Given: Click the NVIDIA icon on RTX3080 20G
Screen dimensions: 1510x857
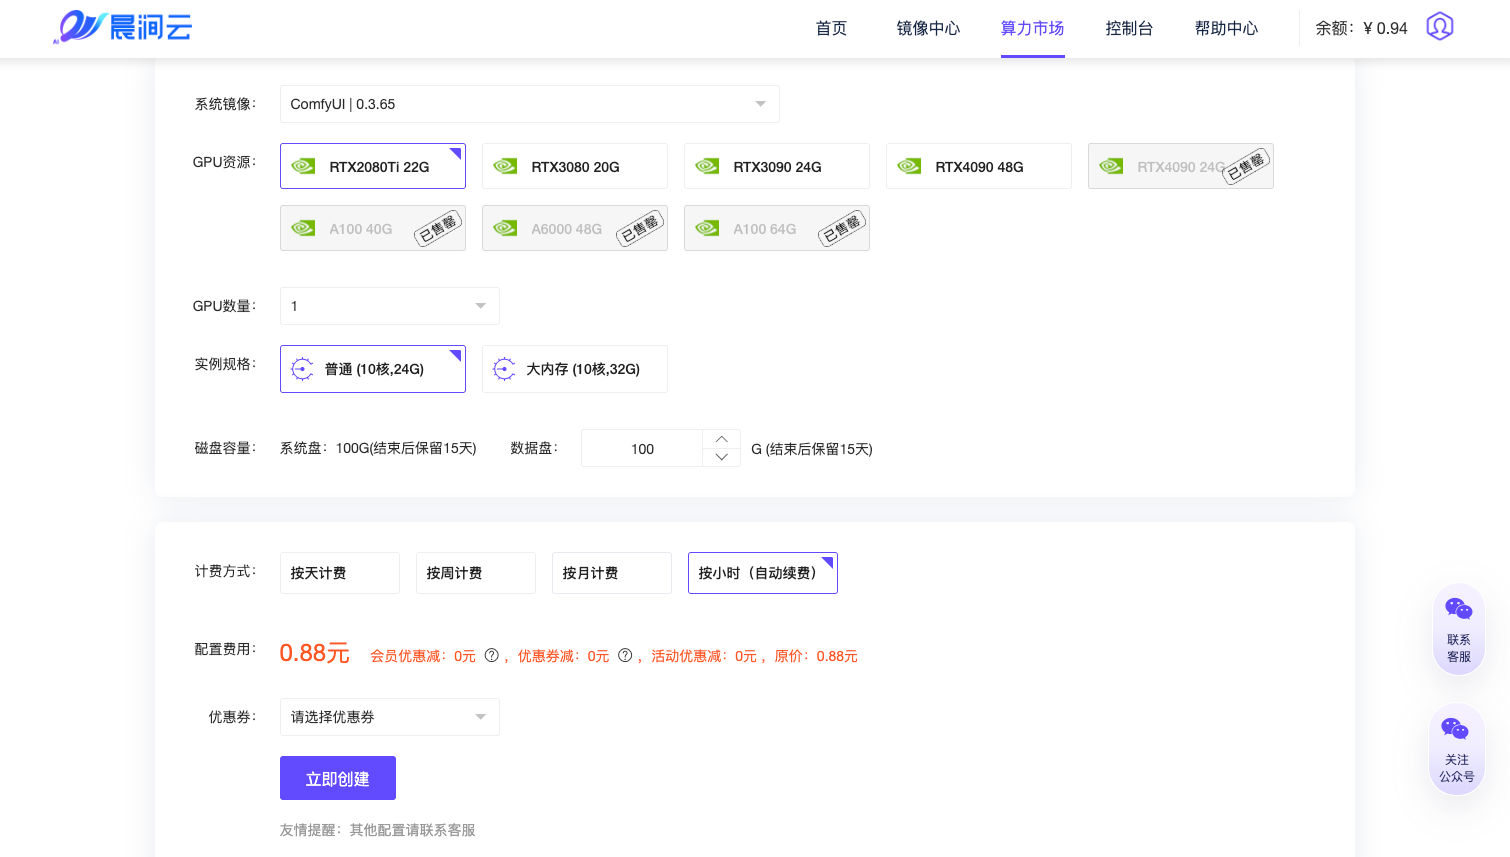Looking at the screenshot, I should (505, 165).
